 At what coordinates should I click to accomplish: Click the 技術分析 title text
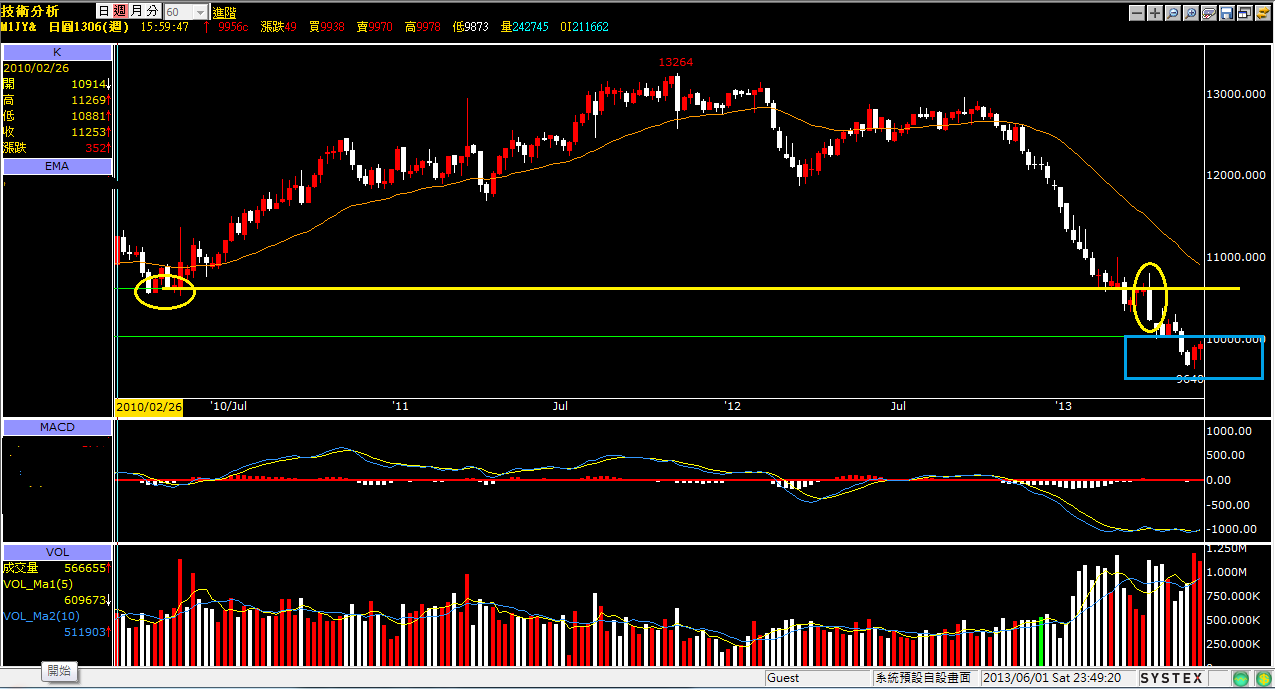[x=30, y=11]
